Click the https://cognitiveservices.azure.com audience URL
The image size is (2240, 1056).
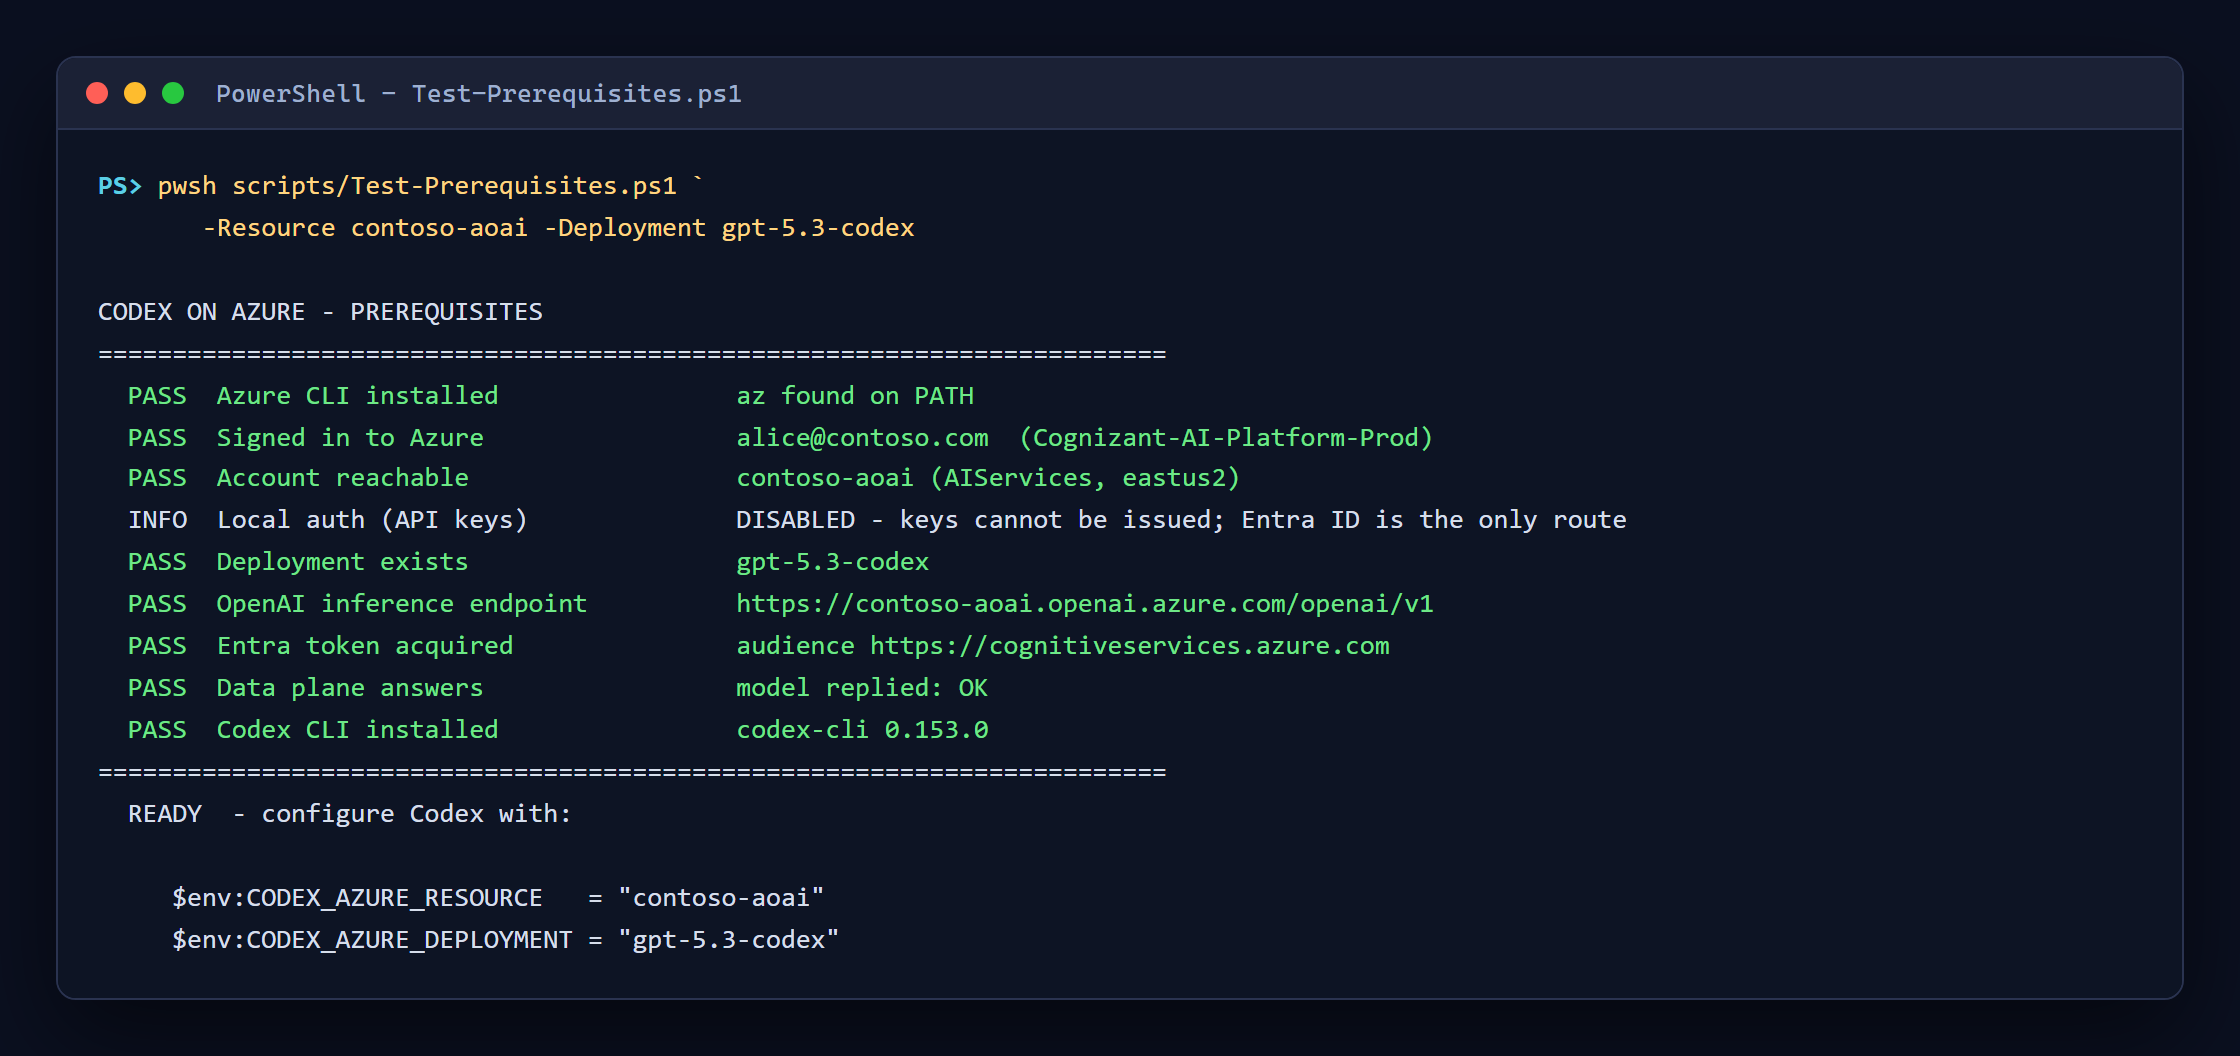[x=1130, y=646]
